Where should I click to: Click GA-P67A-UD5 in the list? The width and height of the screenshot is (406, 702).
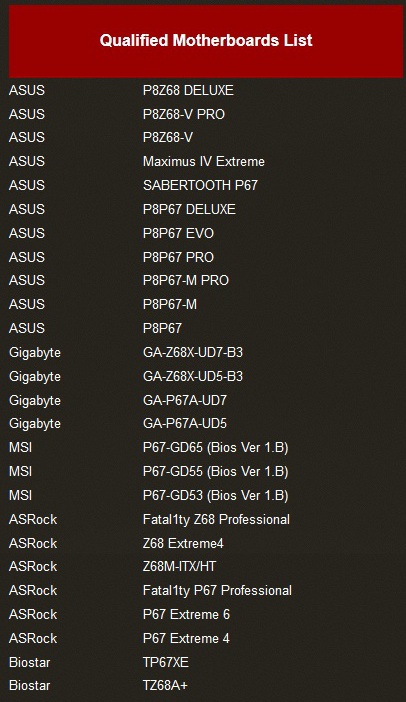point(184,424)
